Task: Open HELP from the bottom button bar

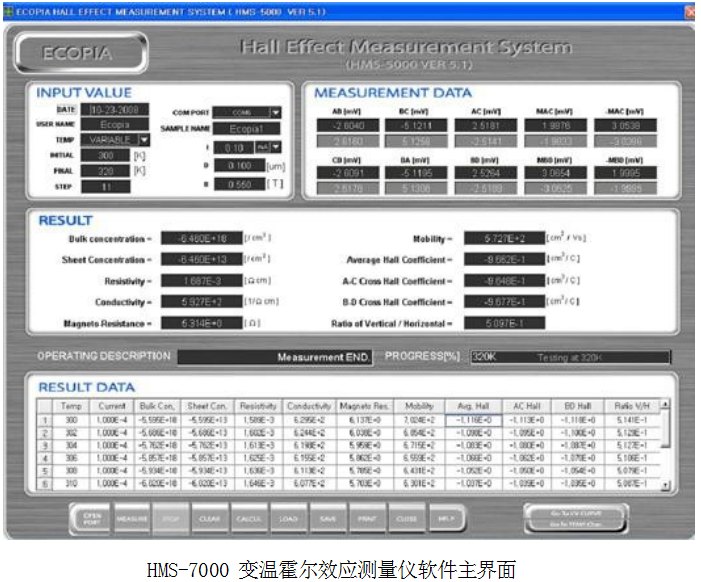Action: [x=445, y=516]
